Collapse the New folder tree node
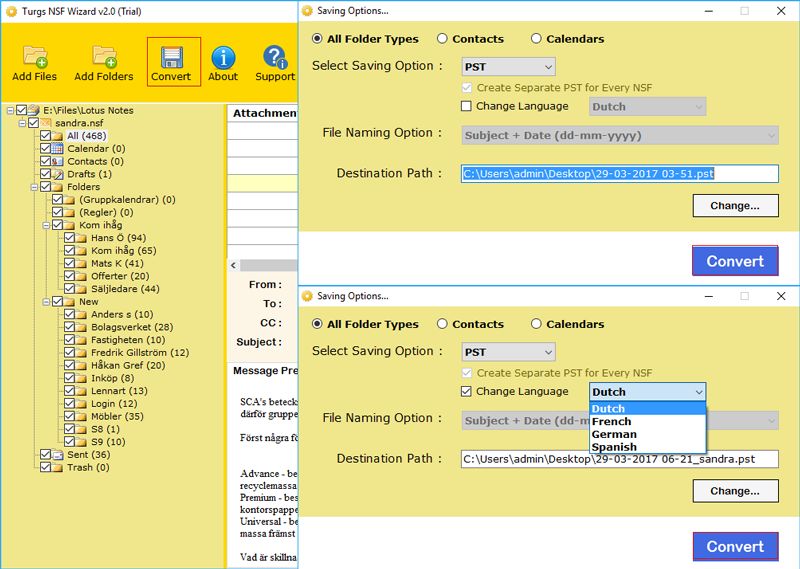Viewport: 800px width, 569px height. [46, 302]
